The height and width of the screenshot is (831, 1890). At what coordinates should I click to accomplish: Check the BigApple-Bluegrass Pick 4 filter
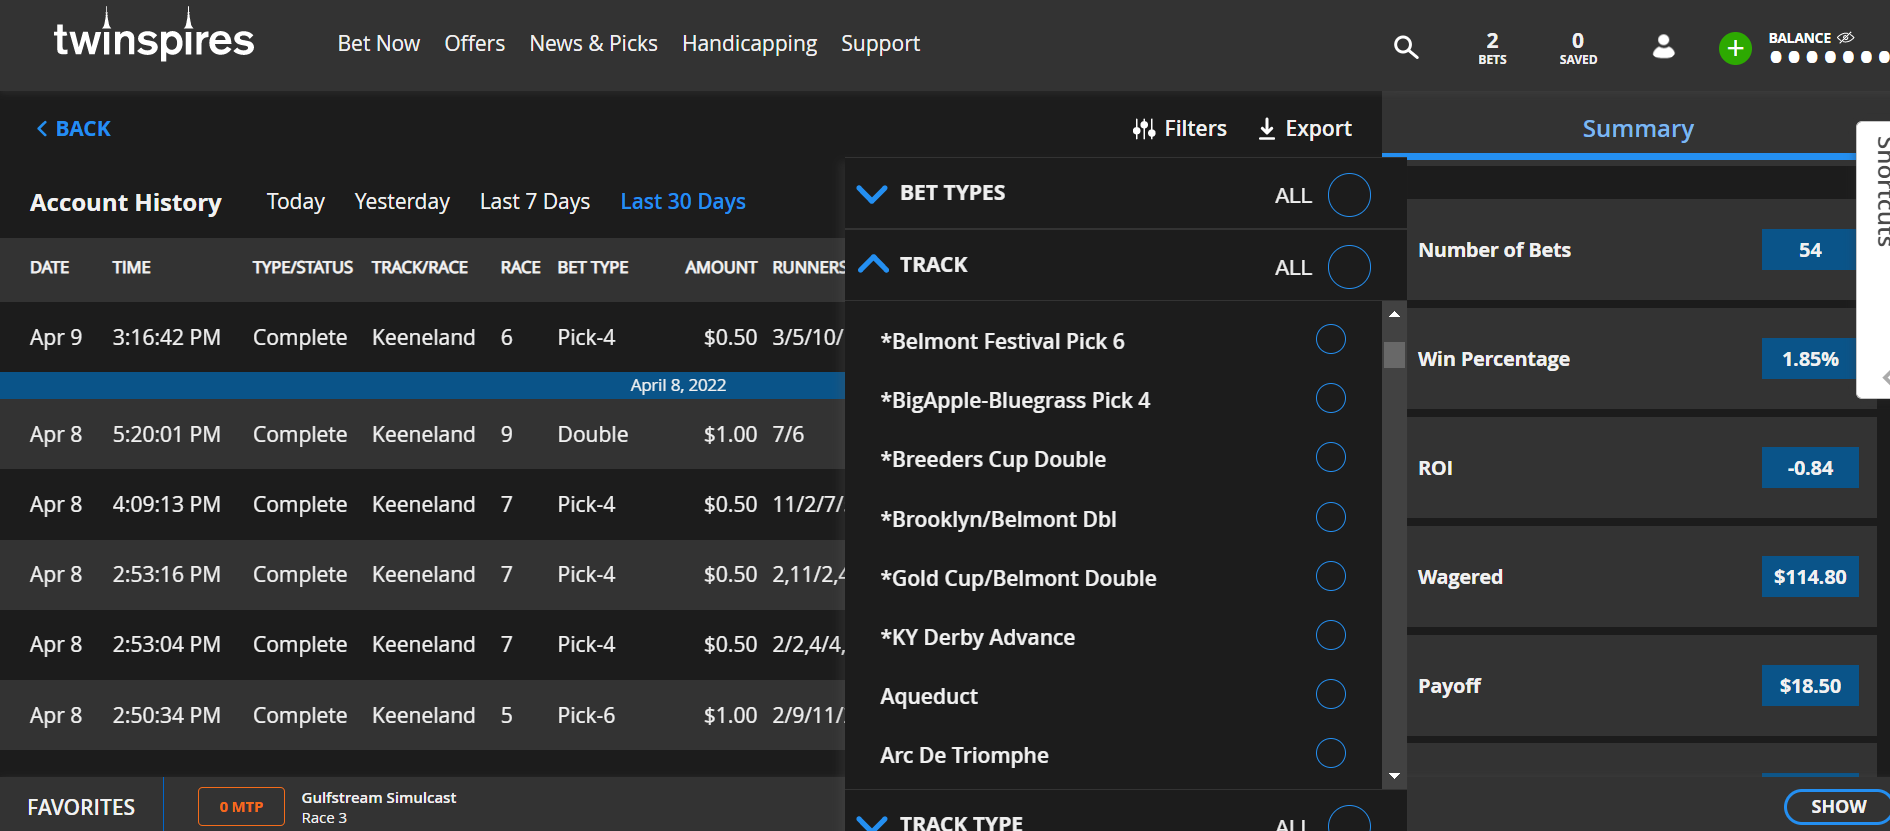pyautogui.click(x=1330, y=398)
